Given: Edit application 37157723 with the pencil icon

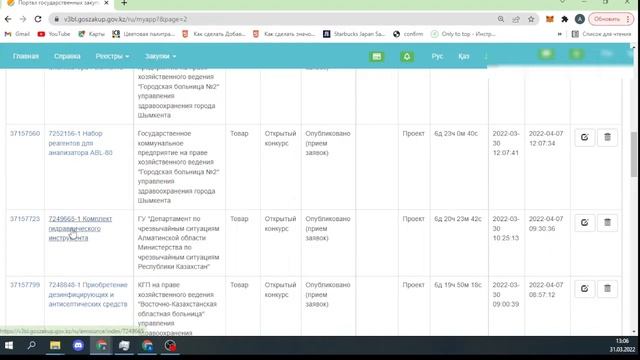Looking at the screenshot, I should point(584,222).
